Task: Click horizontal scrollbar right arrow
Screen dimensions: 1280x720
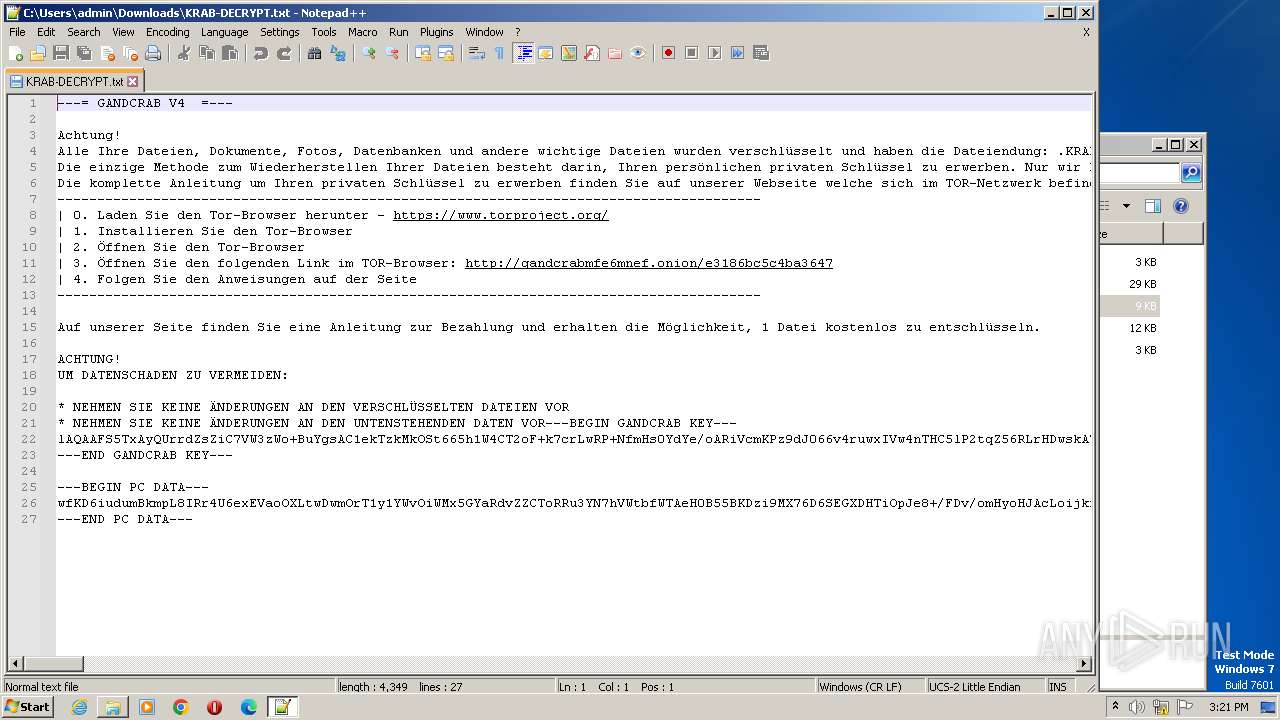Action: coord(1084,663)
